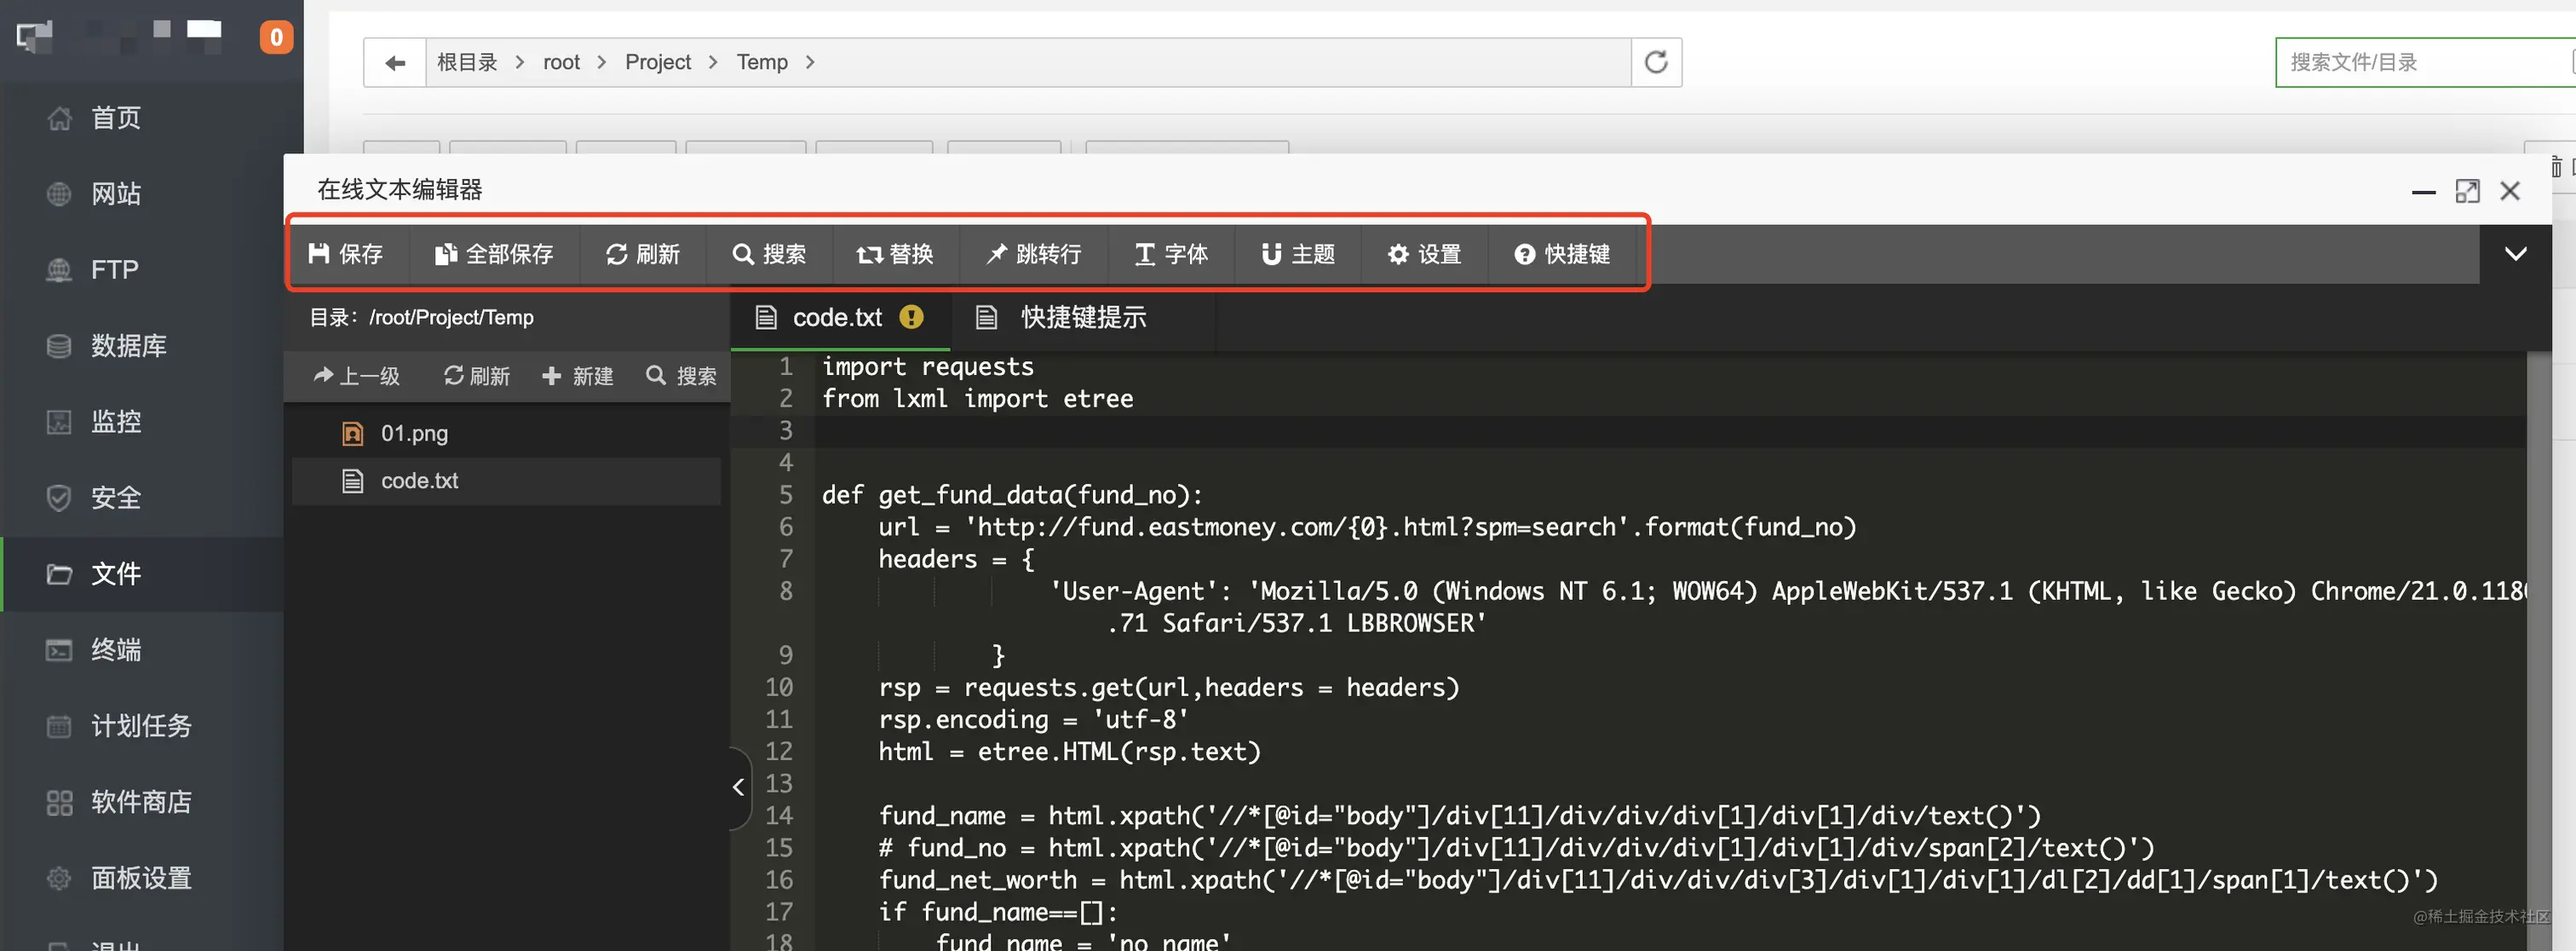Image resolution: width=2576 pixels, height=951 pixels.
Task: Click the 'if fund_name==[]:' line
Action: [997, 912]
